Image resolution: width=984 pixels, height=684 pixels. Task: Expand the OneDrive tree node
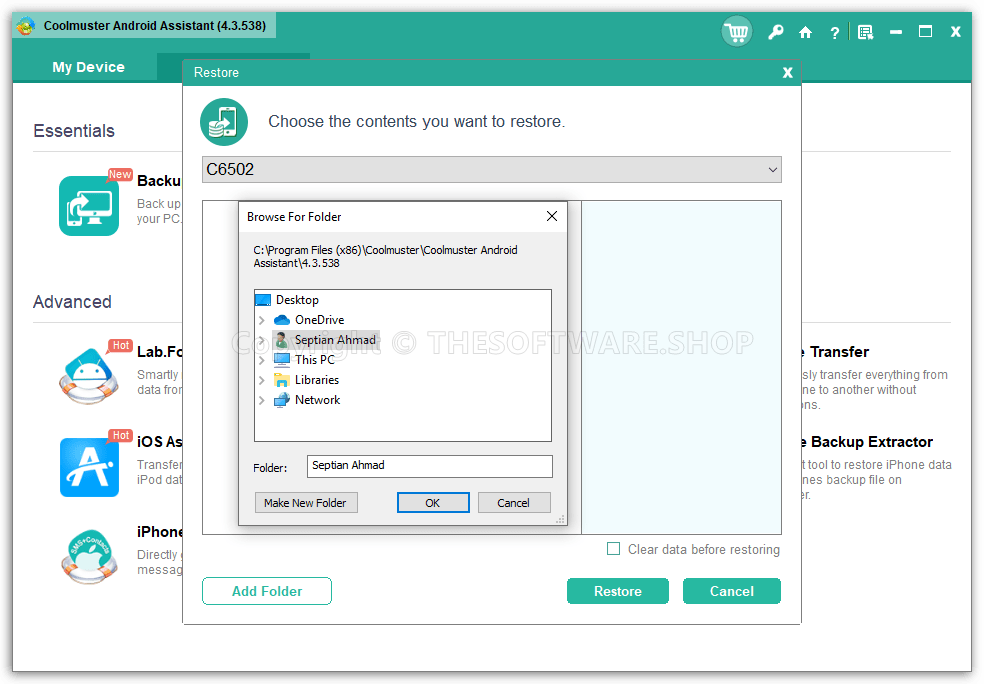coord(262,320)
